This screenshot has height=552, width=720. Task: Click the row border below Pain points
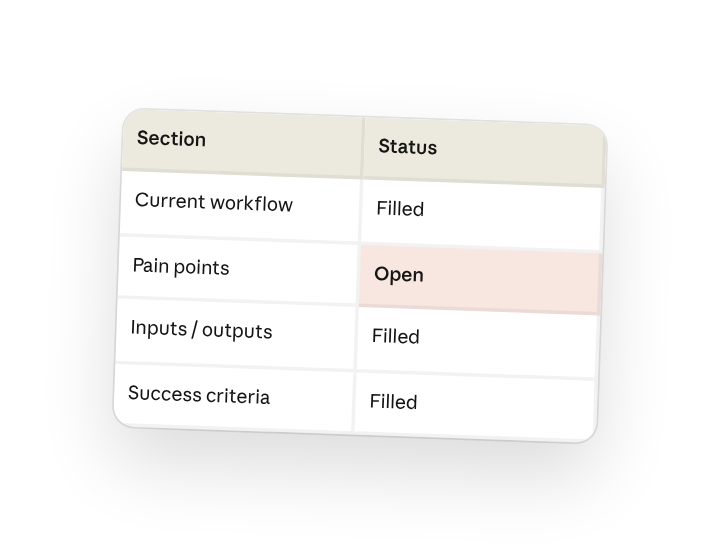tap(236, 301)
